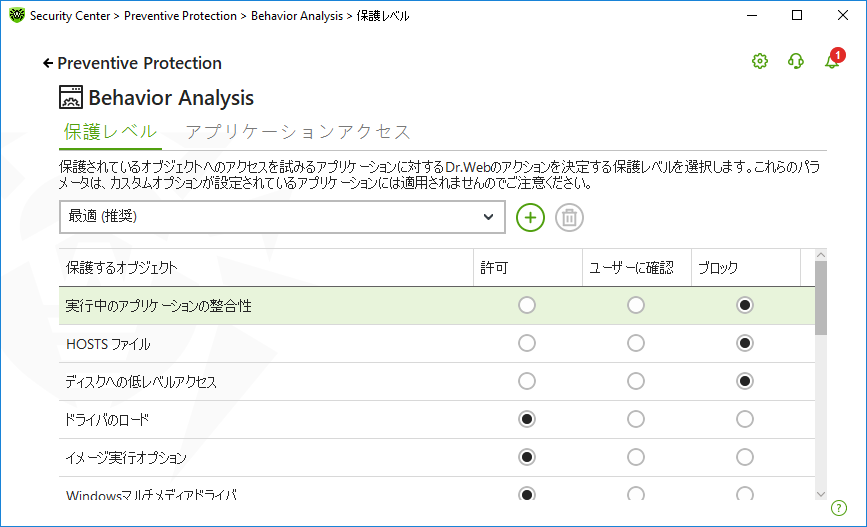Image resolution: width=867 pixels, height=527 pixels.
Task: Click the back arrow next to Preventive Protection
Action: point(48,64)
